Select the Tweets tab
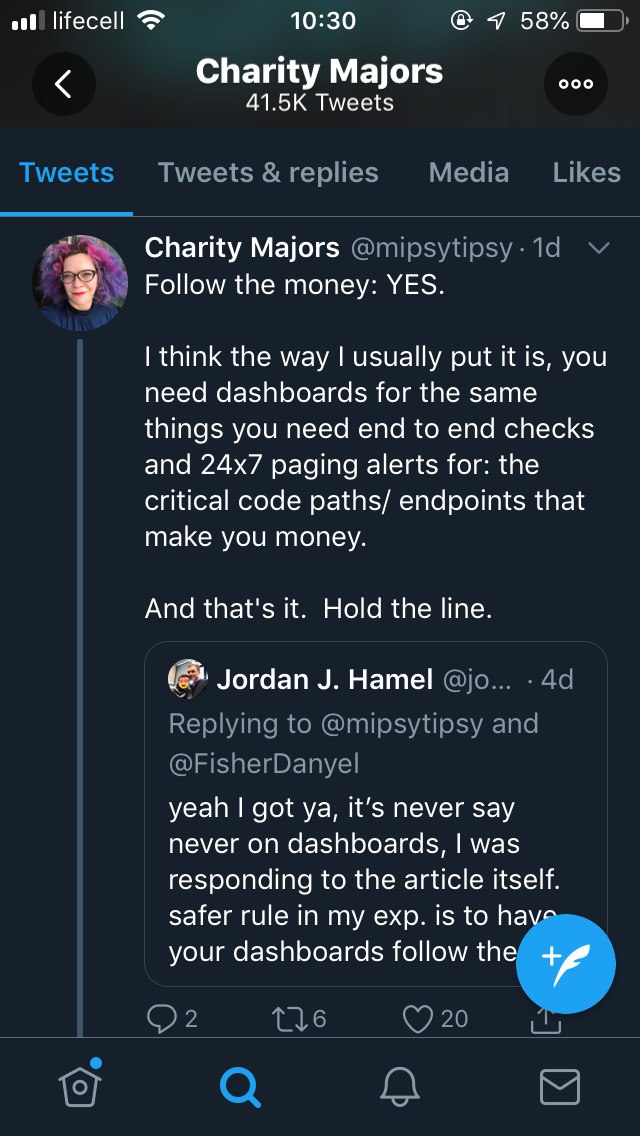Screen dimensions: 640x1136 coord(66,173)
